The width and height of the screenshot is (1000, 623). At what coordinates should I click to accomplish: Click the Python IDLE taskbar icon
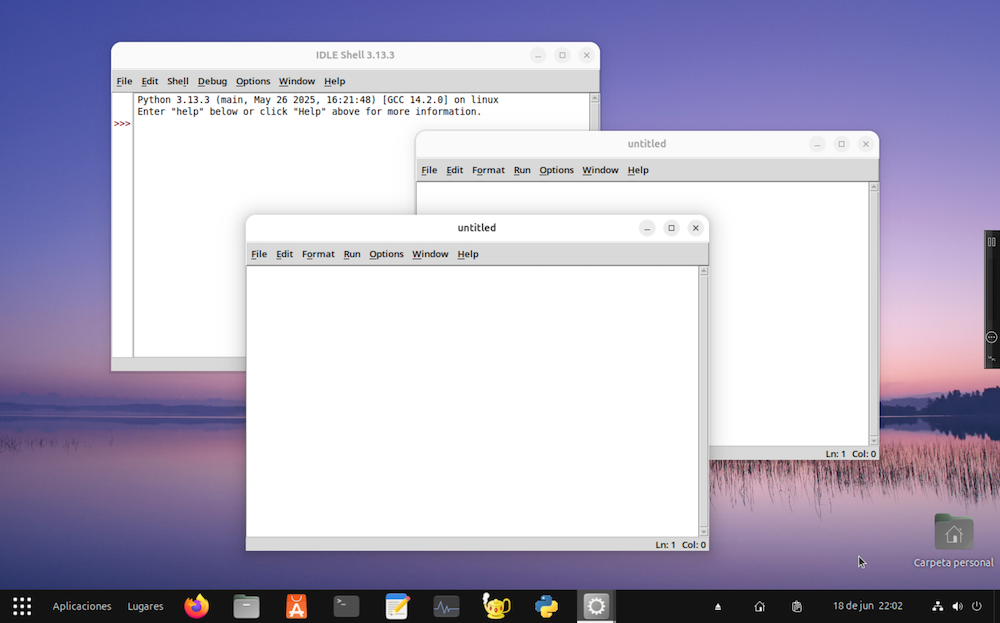point(546,606)
